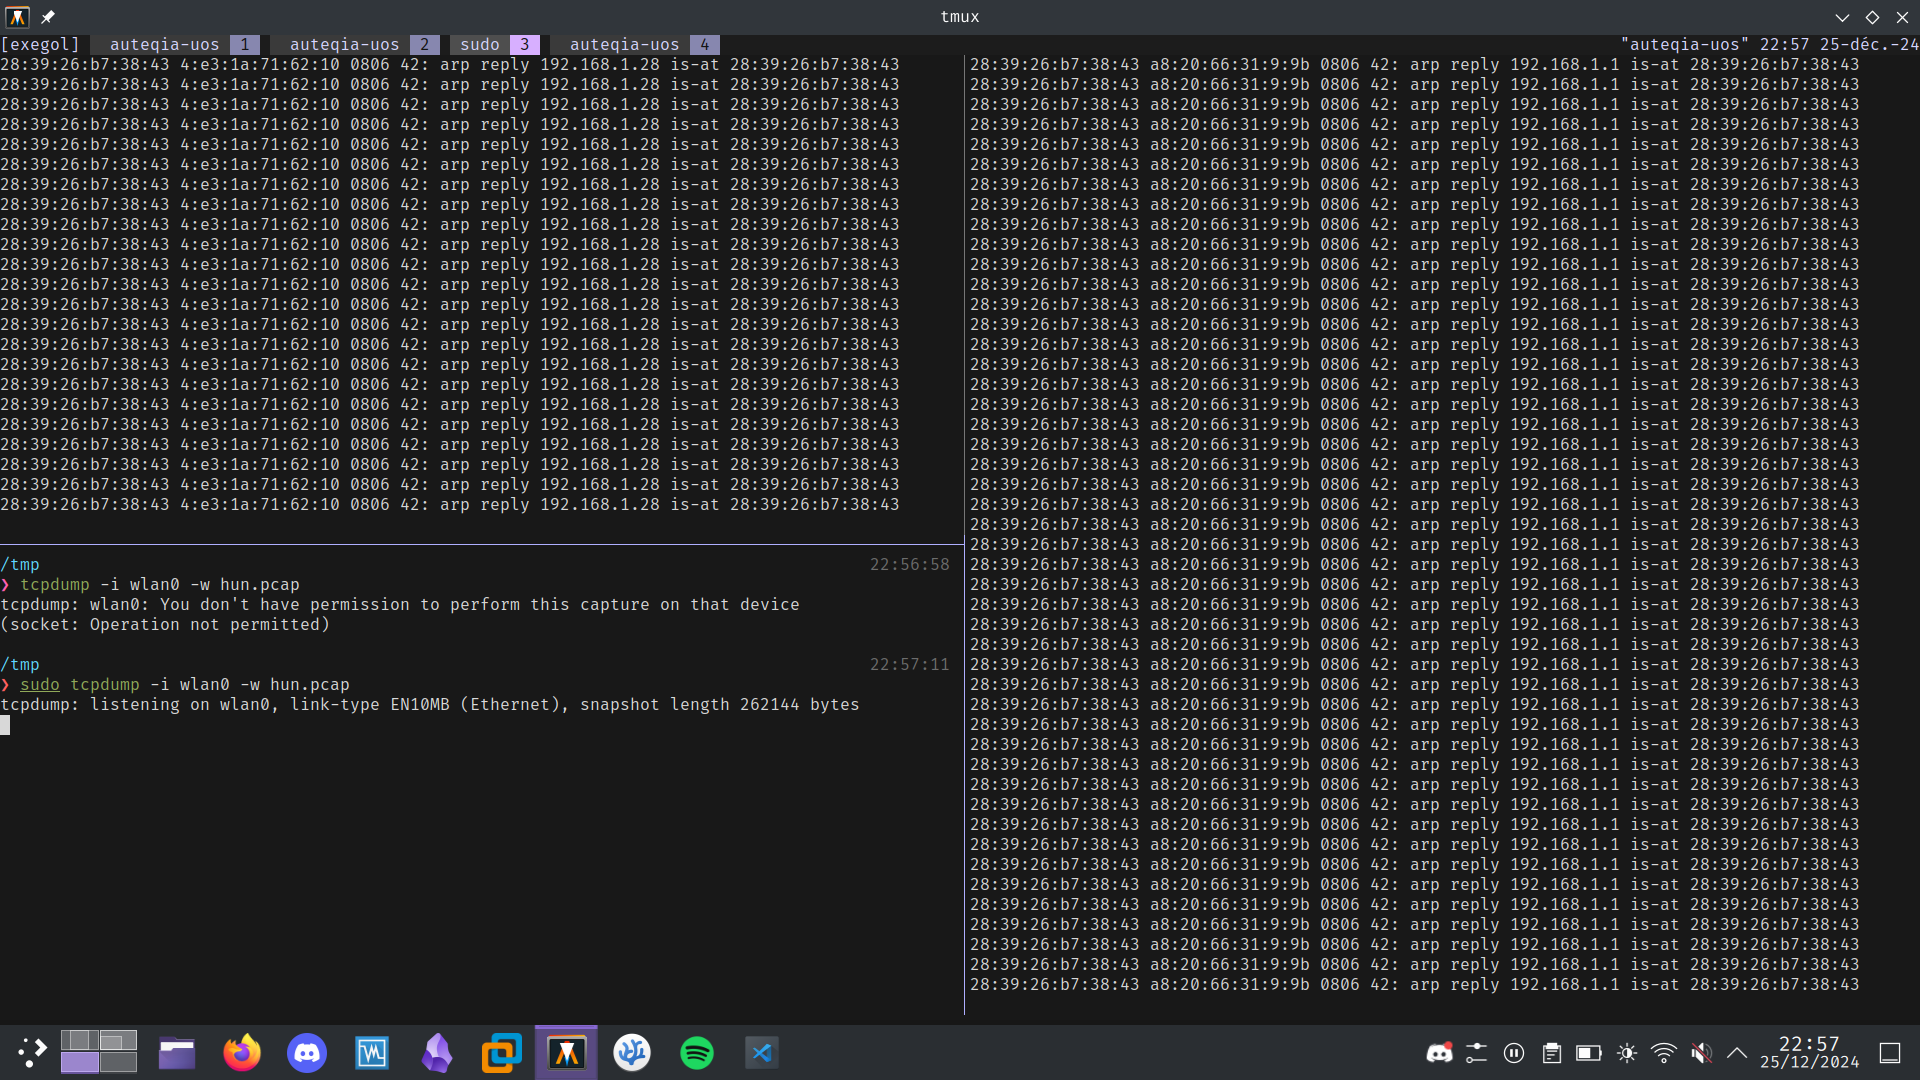Open the screen brightness tray icon
The height and width of the screenshot is (1080, 1920).
point(1627,1052)
